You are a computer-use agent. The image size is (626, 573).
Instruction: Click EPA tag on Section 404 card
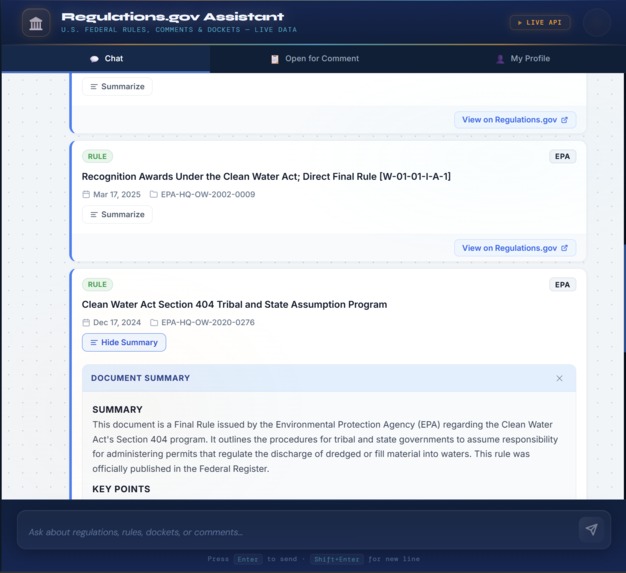(562, 285)
